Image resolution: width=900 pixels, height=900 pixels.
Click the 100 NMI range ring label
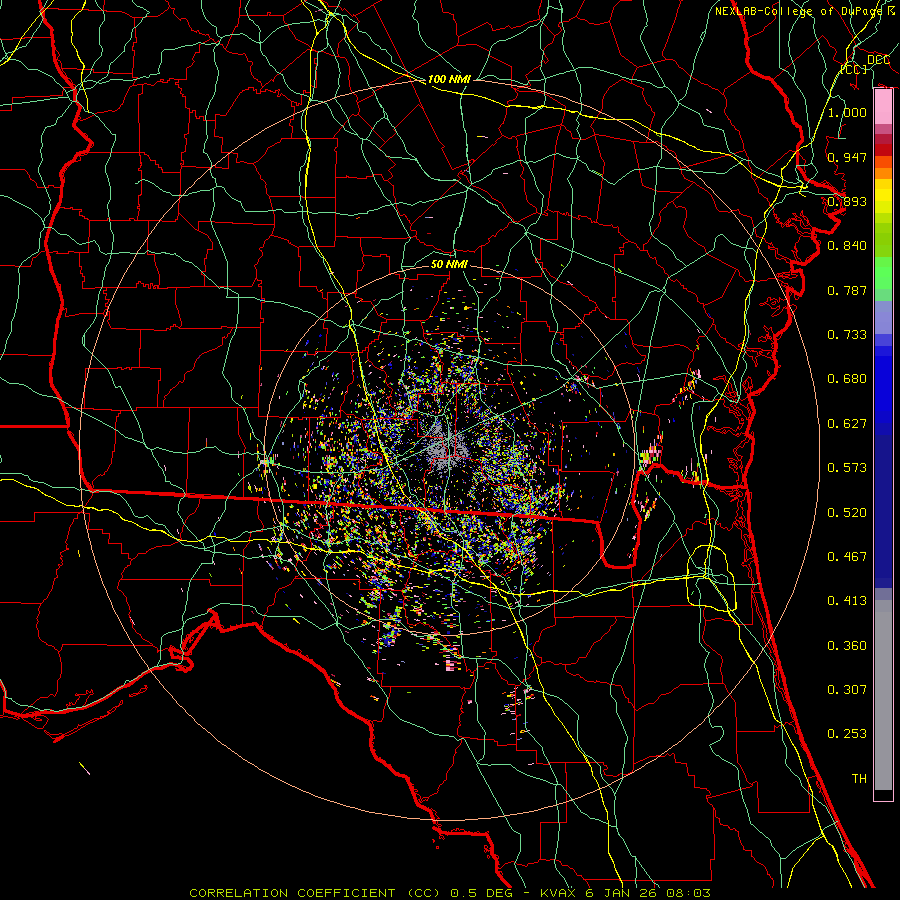tap(449, 79)
